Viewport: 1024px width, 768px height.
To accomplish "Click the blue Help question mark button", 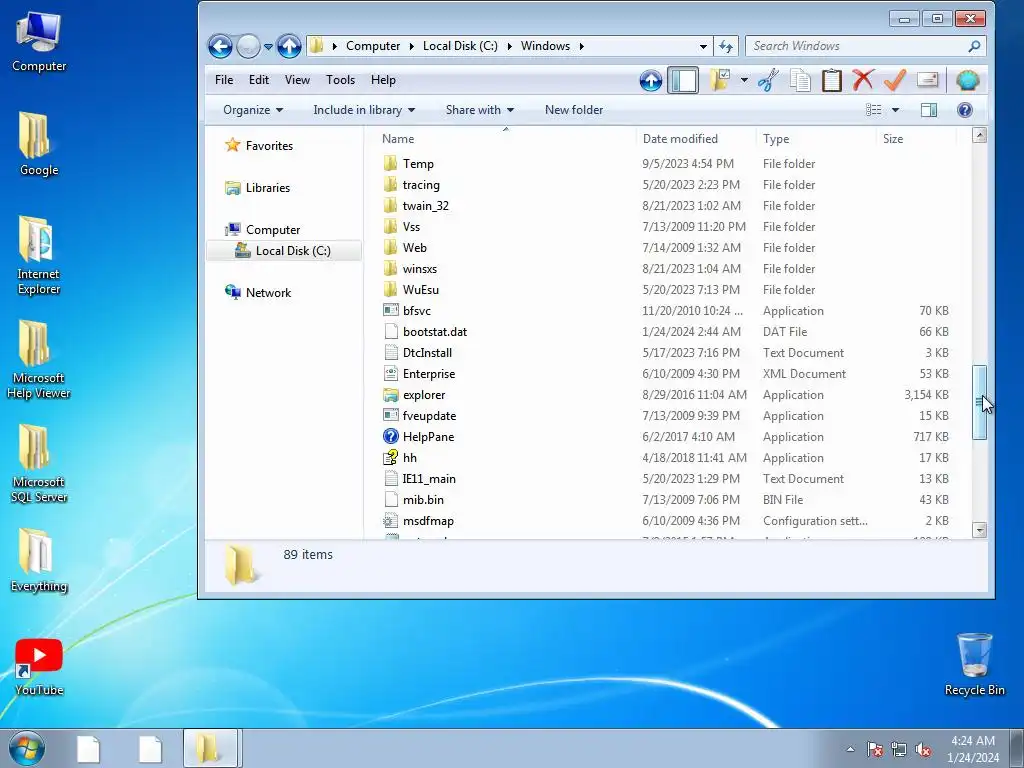I will (x=965, y=110).
